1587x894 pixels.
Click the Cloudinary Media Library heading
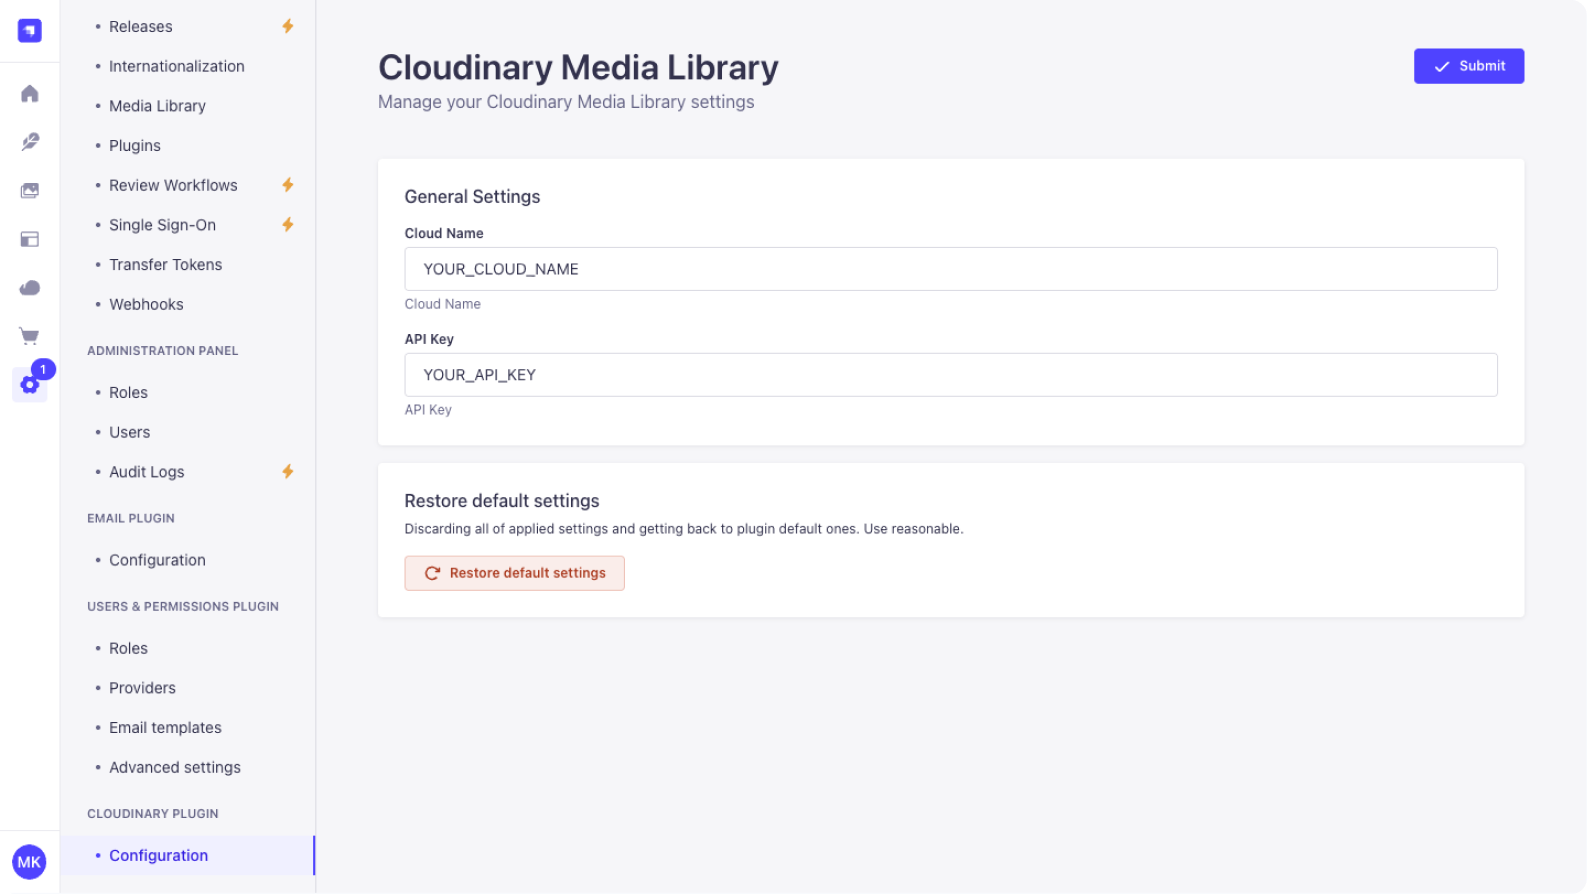(x=578, y=67)
